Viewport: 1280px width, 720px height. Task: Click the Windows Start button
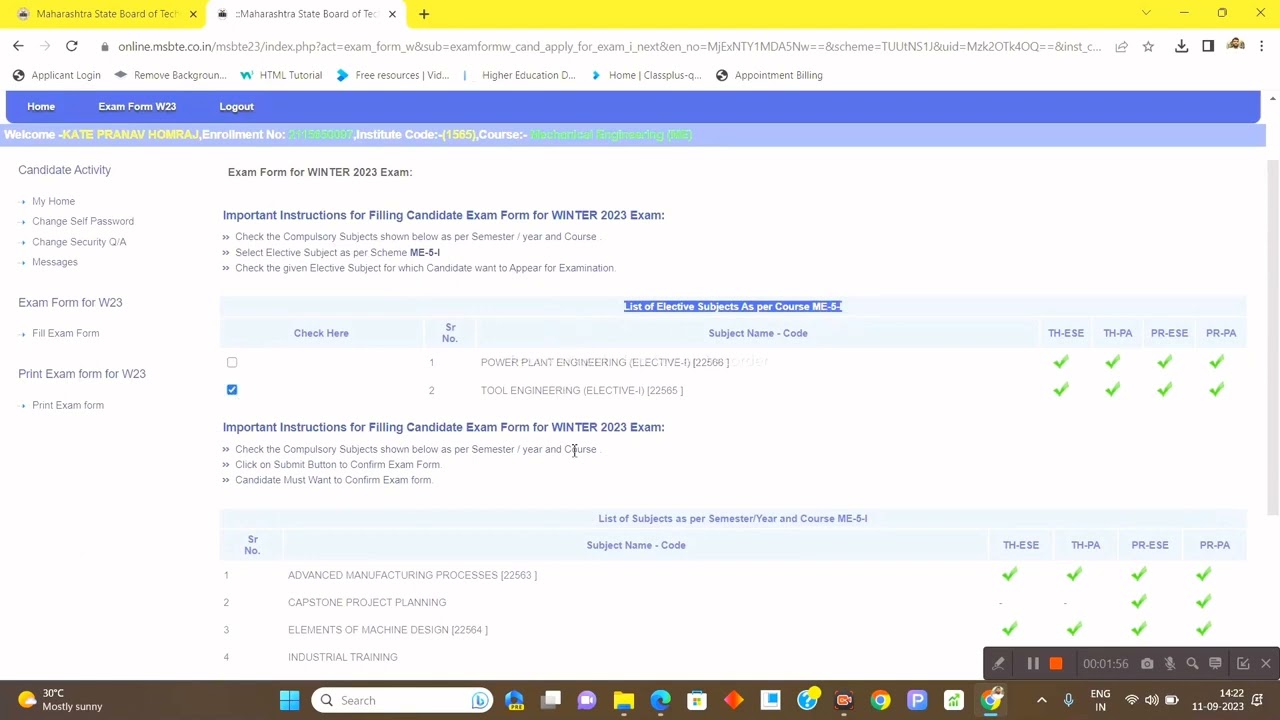tap(289, 700)
